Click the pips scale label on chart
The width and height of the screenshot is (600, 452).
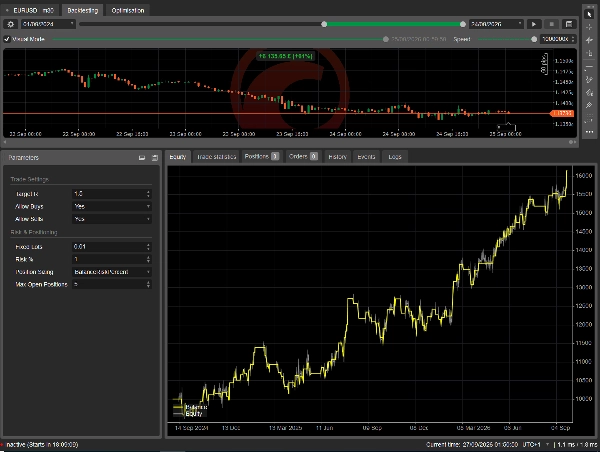point(544,64)
